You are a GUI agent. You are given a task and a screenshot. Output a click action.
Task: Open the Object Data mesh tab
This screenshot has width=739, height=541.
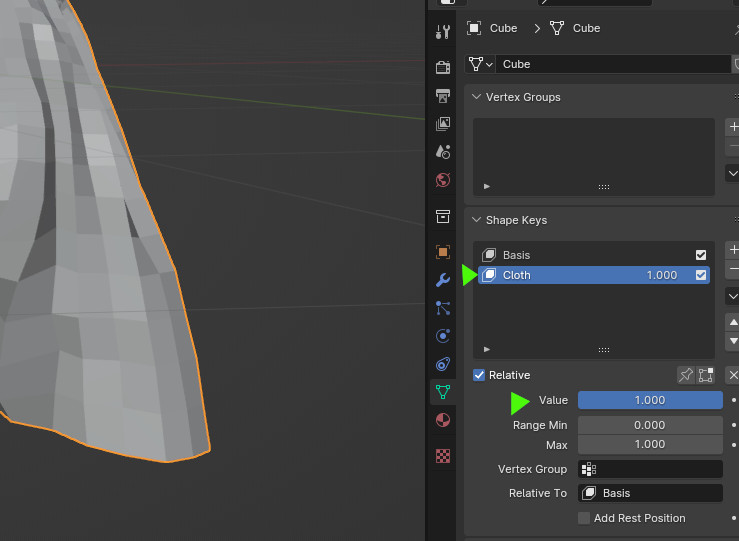tap(443, 392)
